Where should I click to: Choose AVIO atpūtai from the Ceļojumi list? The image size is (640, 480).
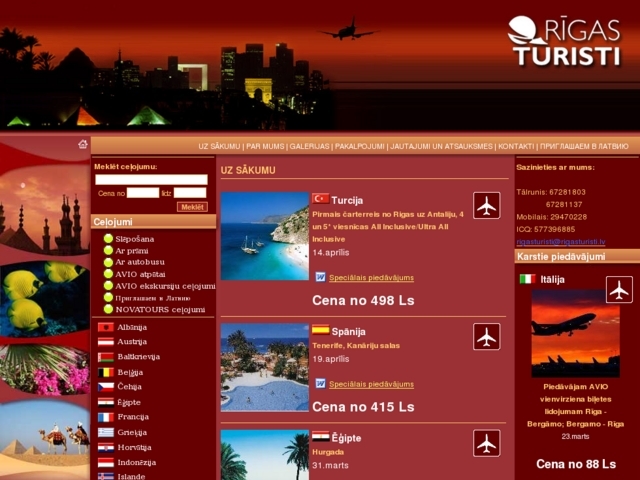pos(140,273)
